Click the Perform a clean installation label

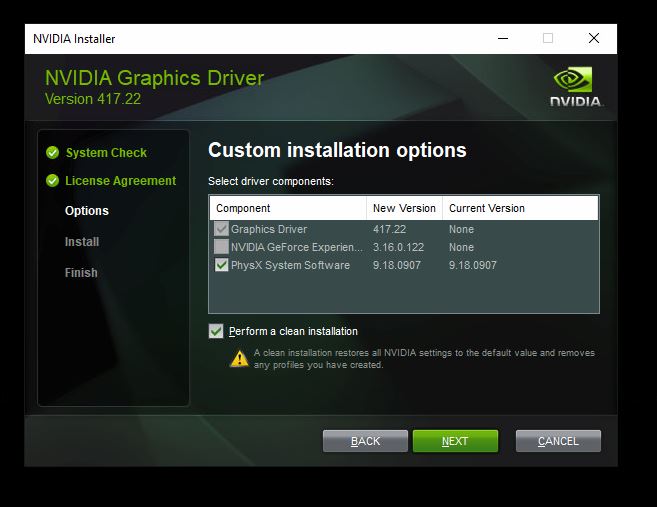pyautogui.click(x=293, y=331)
